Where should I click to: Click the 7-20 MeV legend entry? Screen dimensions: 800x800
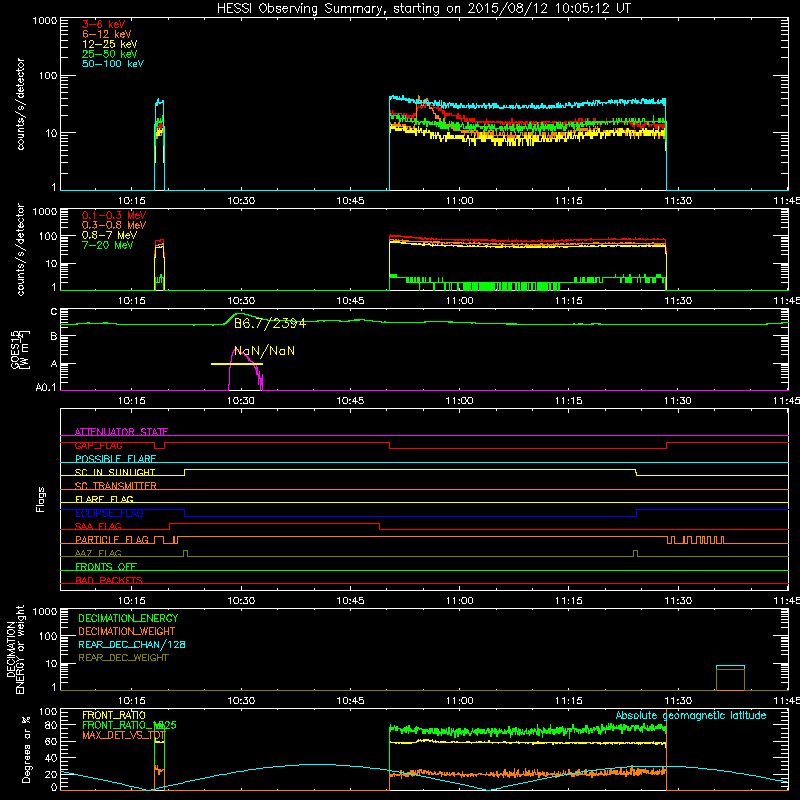coord(108,245)
